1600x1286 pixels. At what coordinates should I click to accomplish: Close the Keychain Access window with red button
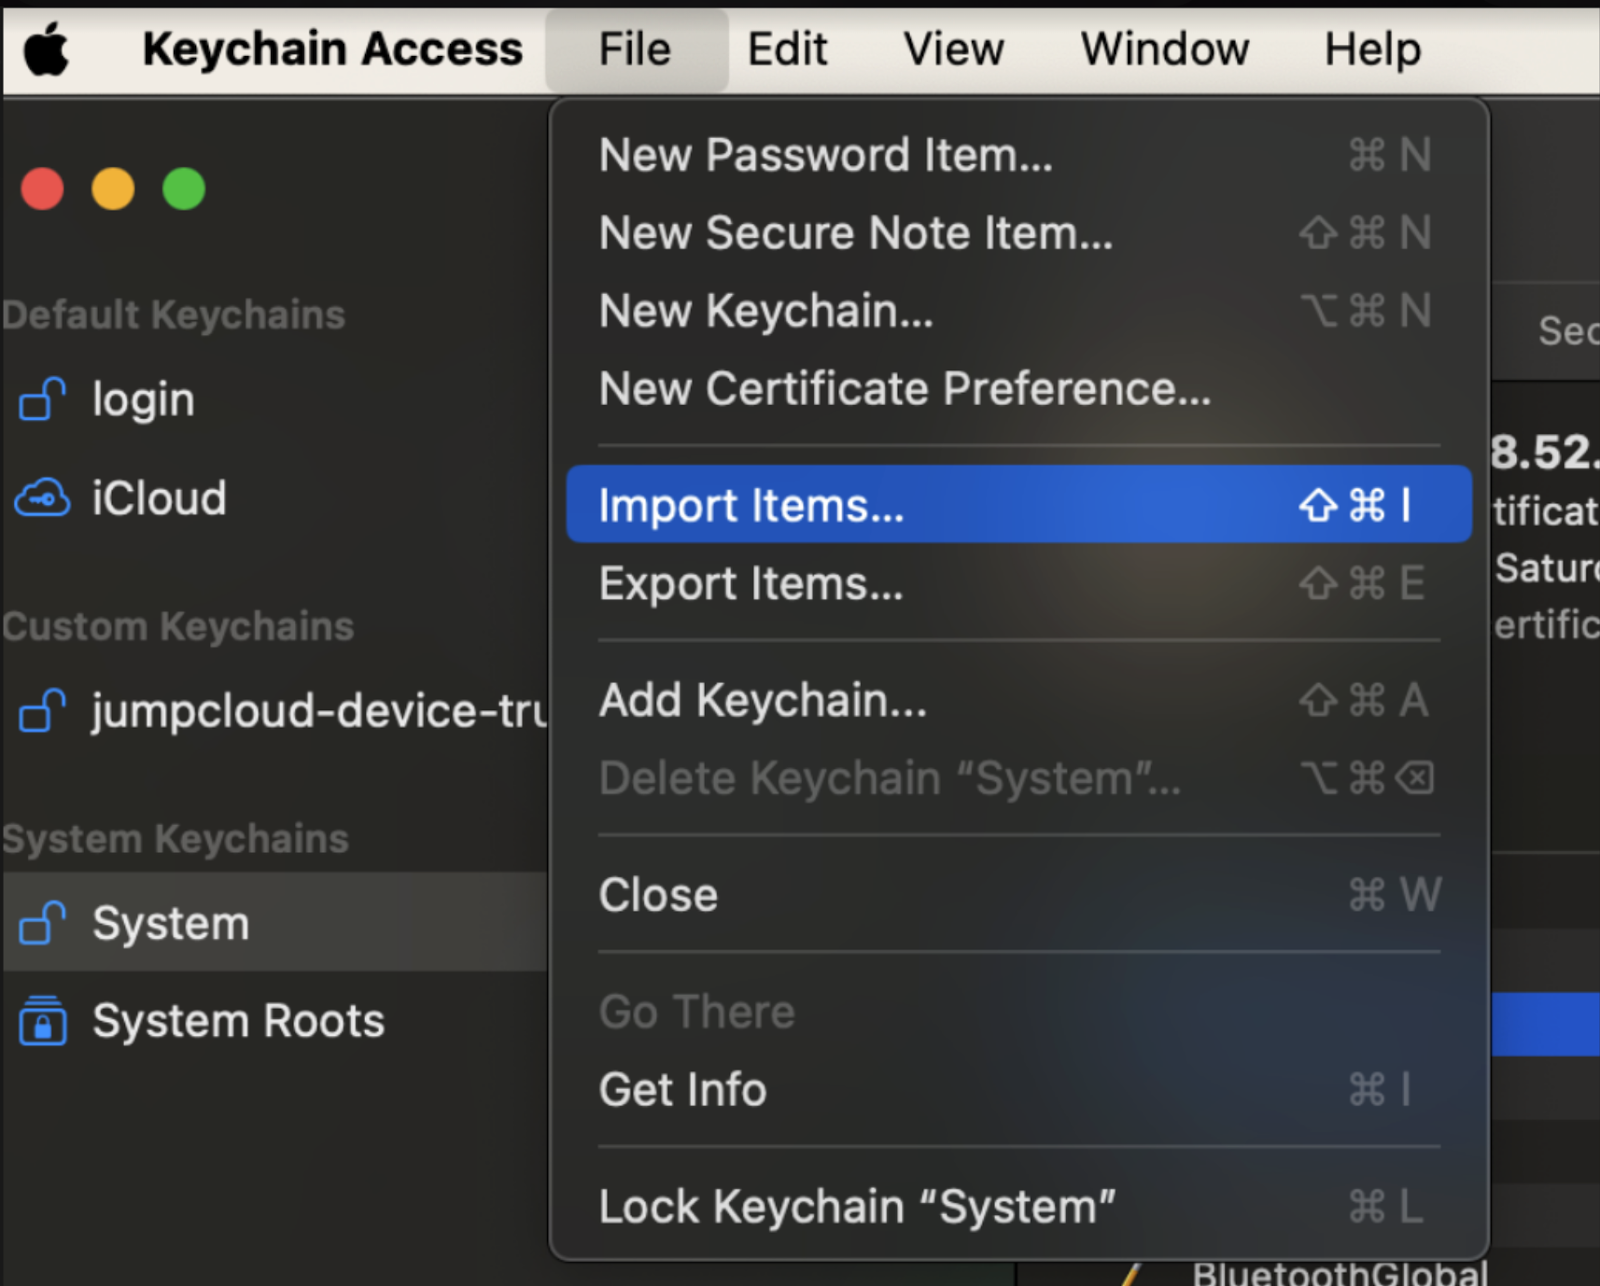pos(42,189)
